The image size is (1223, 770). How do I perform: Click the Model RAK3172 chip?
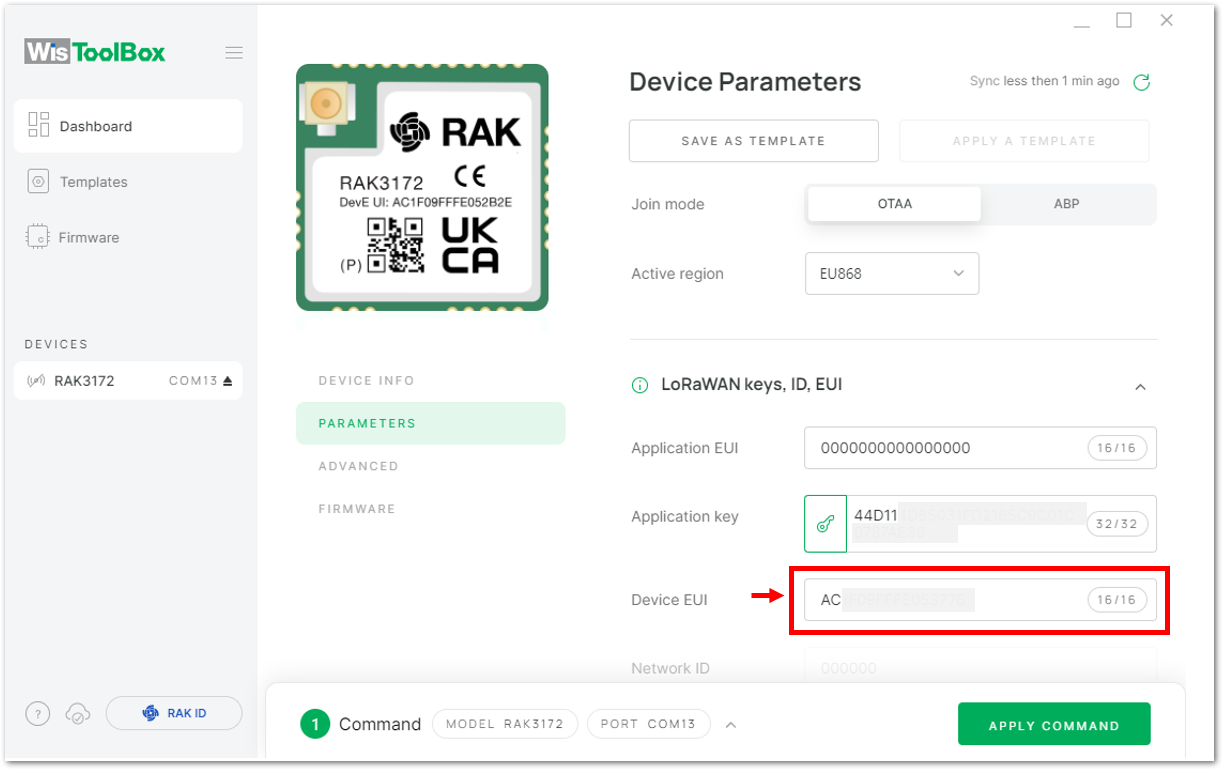pos(505,724)
